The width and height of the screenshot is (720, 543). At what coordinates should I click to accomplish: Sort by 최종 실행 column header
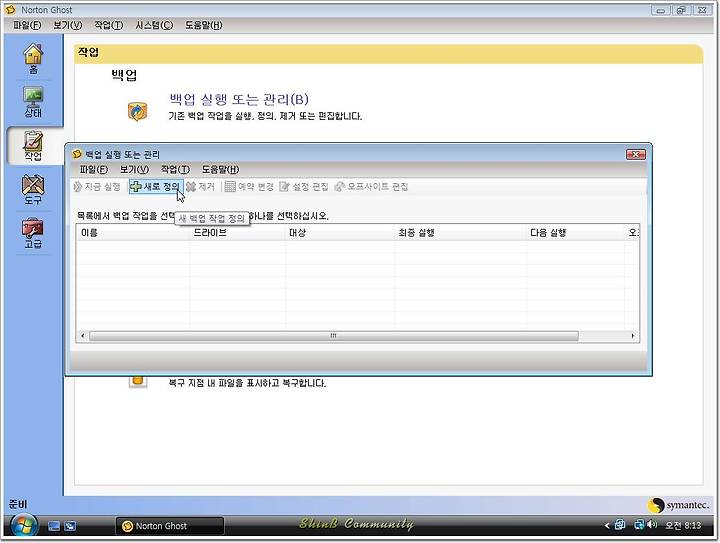461,233
